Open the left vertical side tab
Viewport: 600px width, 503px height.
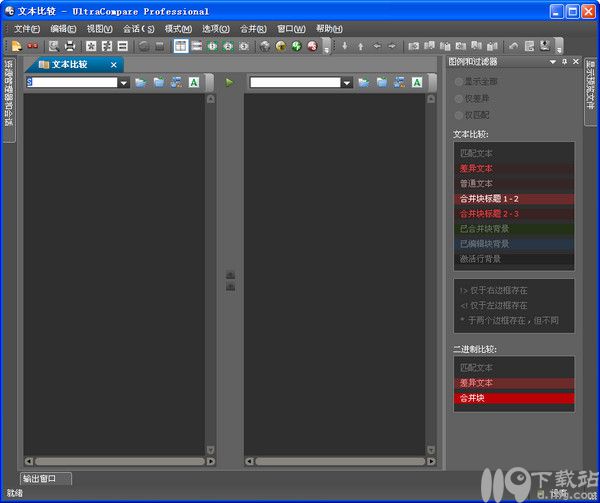[8, 100]
